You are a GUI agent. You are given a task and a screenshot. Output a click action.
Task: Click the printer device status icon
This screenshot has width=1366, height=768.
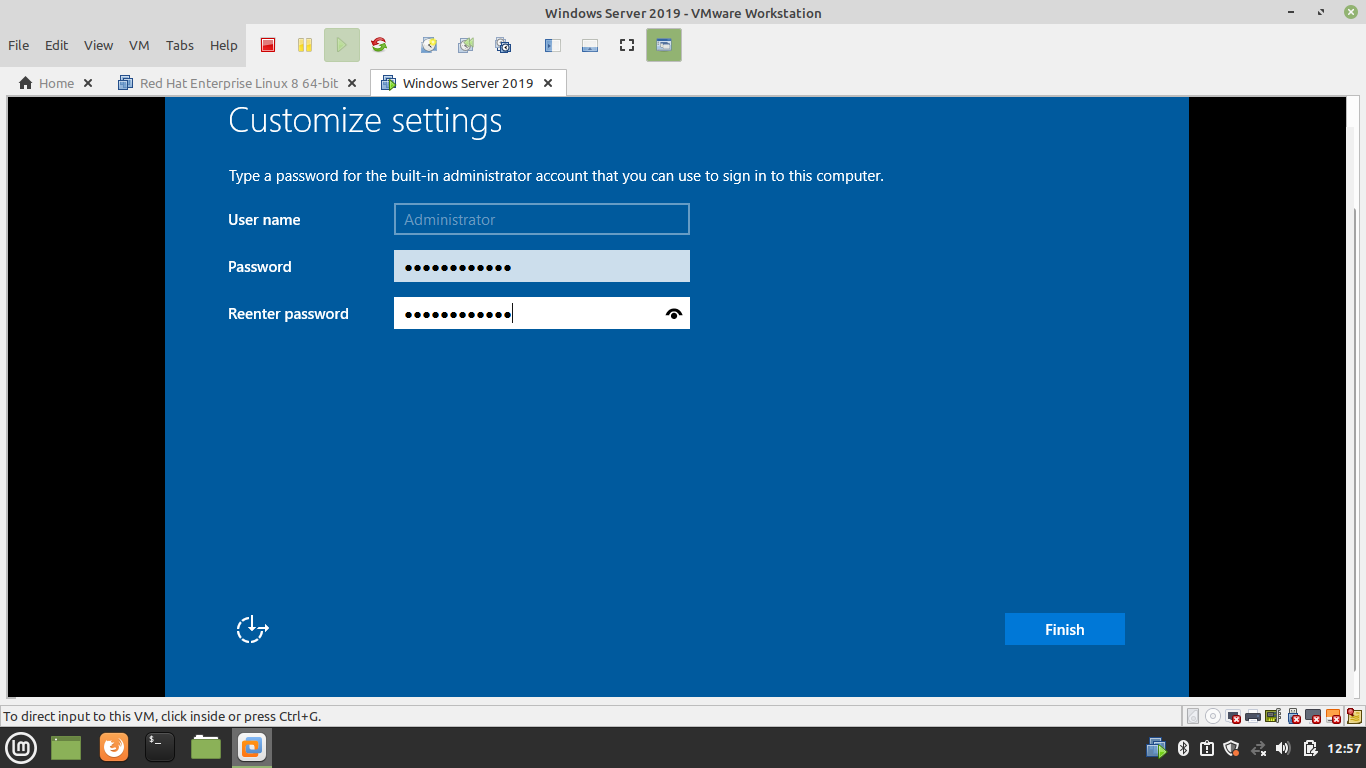(1253, 716)
